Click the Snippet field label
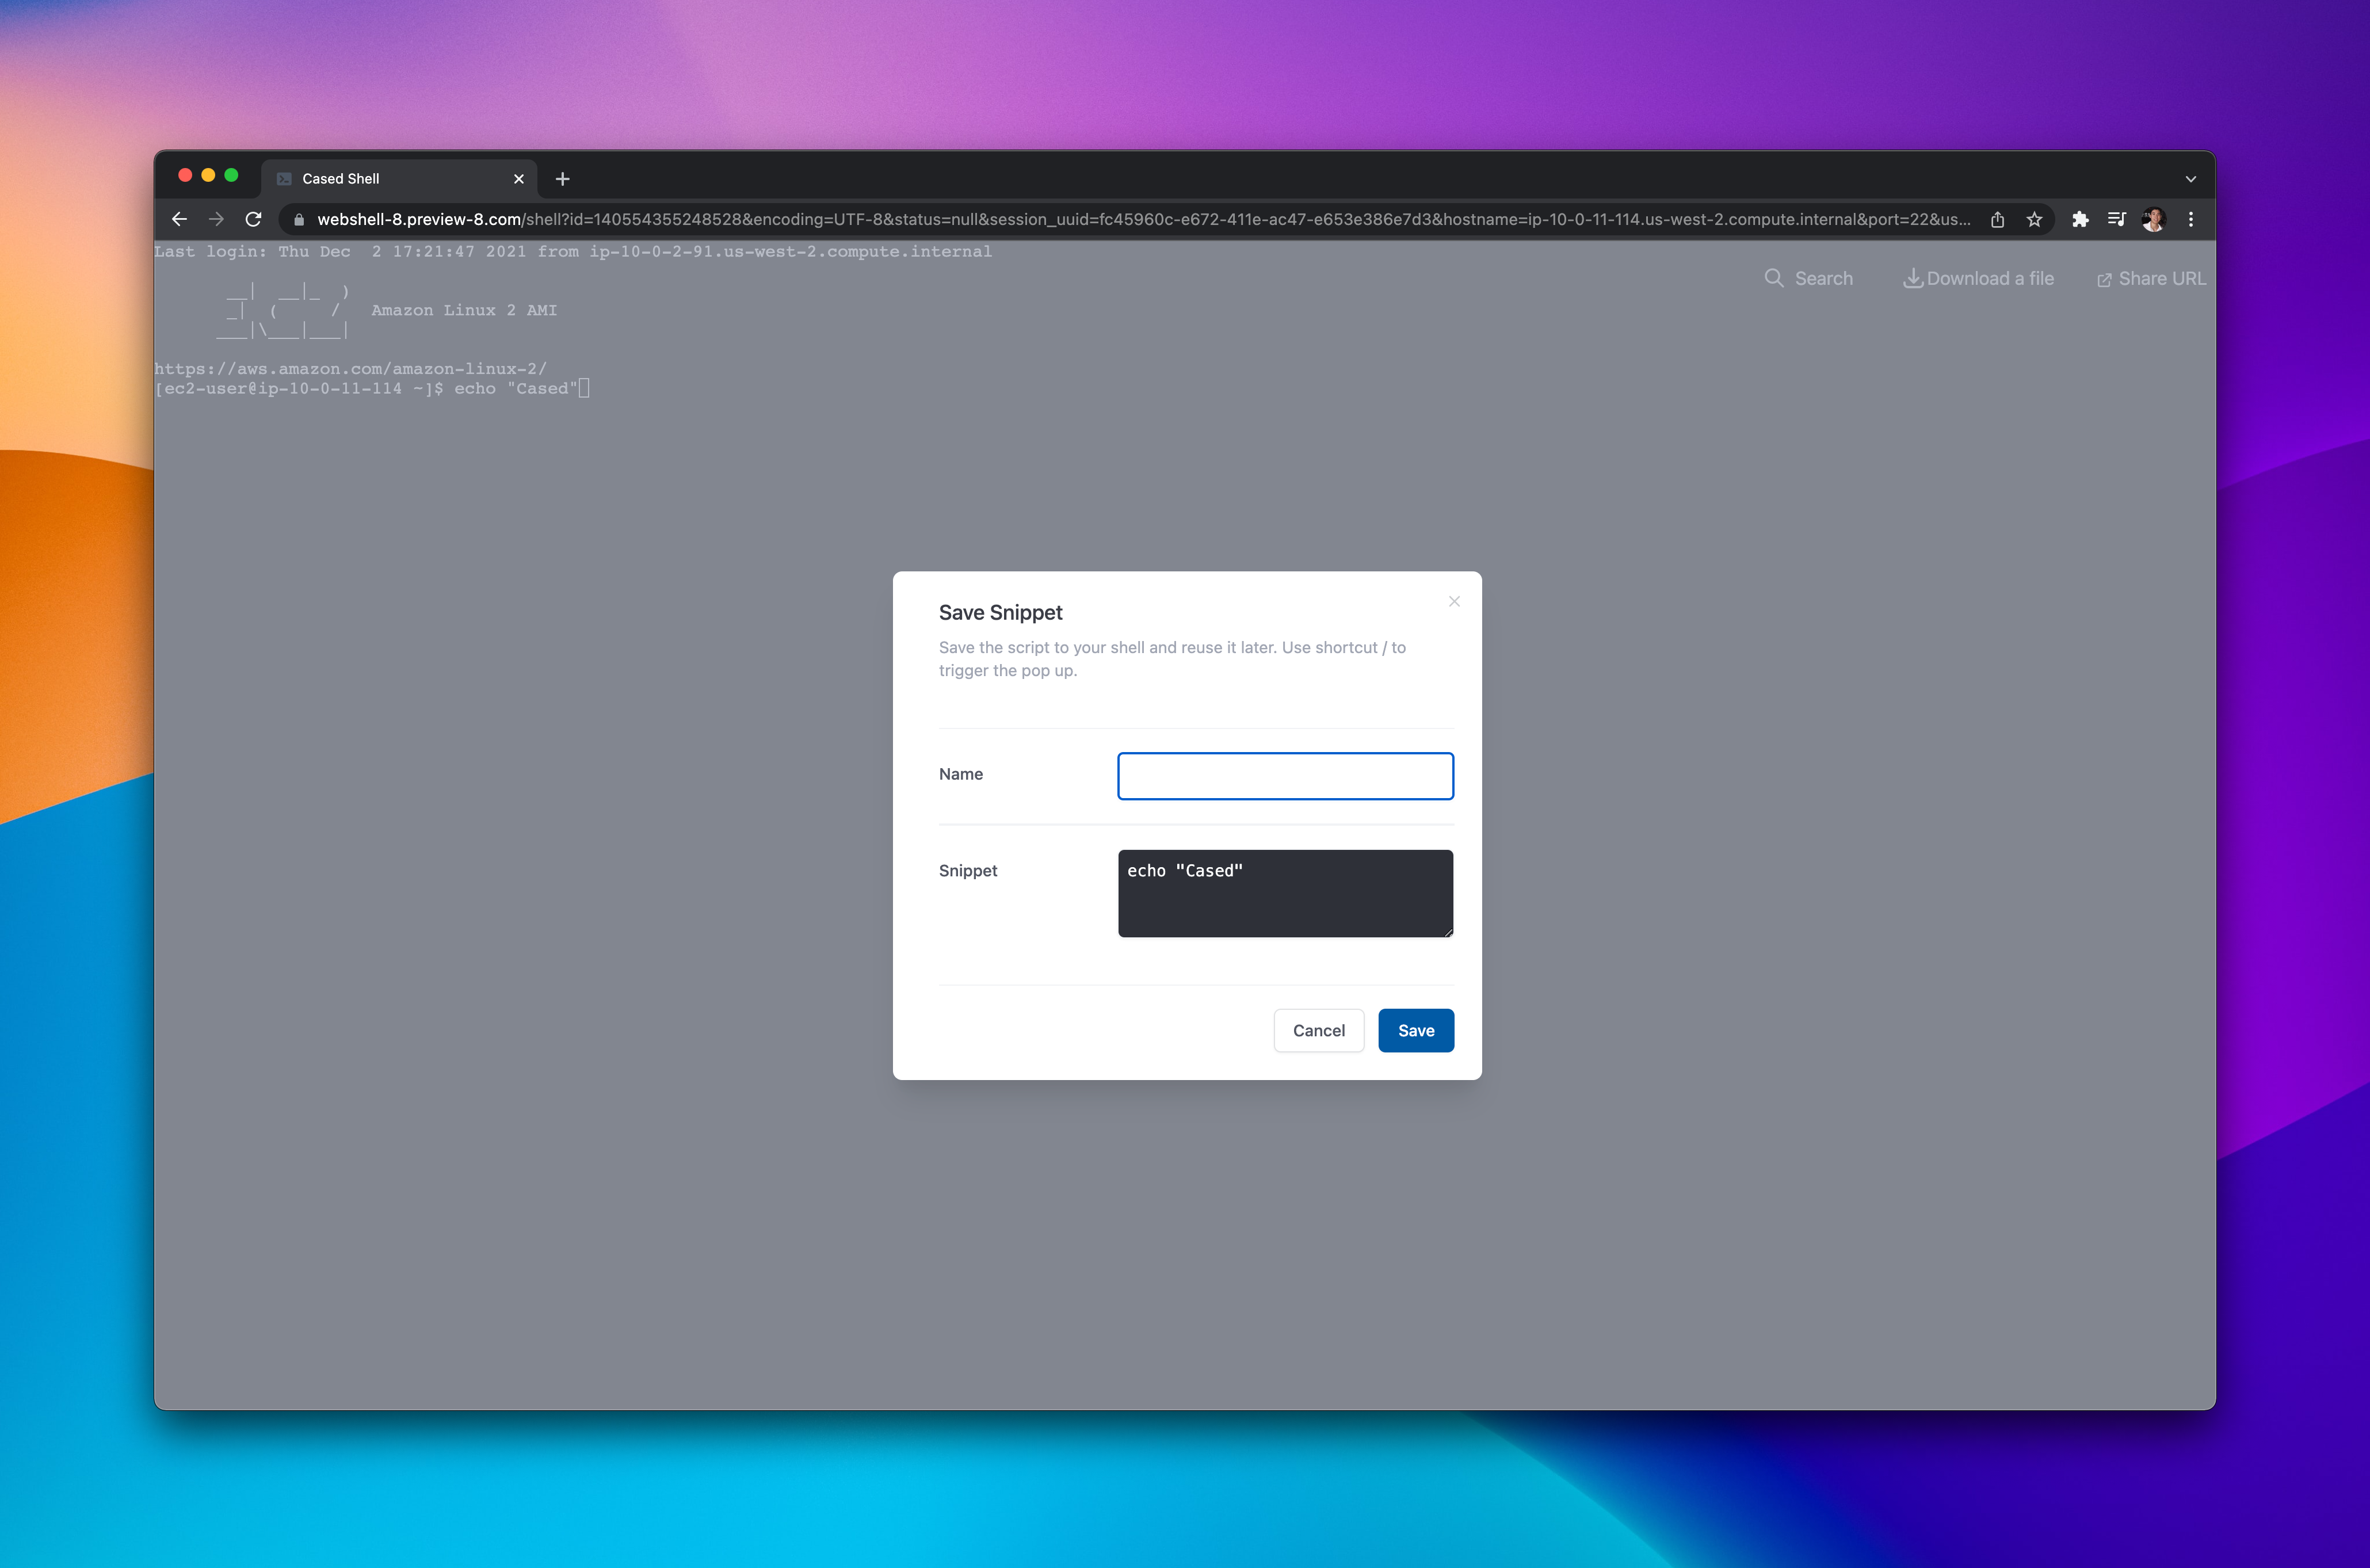The width and height of the screenshot is (2370, 1568). pos(967,870)
